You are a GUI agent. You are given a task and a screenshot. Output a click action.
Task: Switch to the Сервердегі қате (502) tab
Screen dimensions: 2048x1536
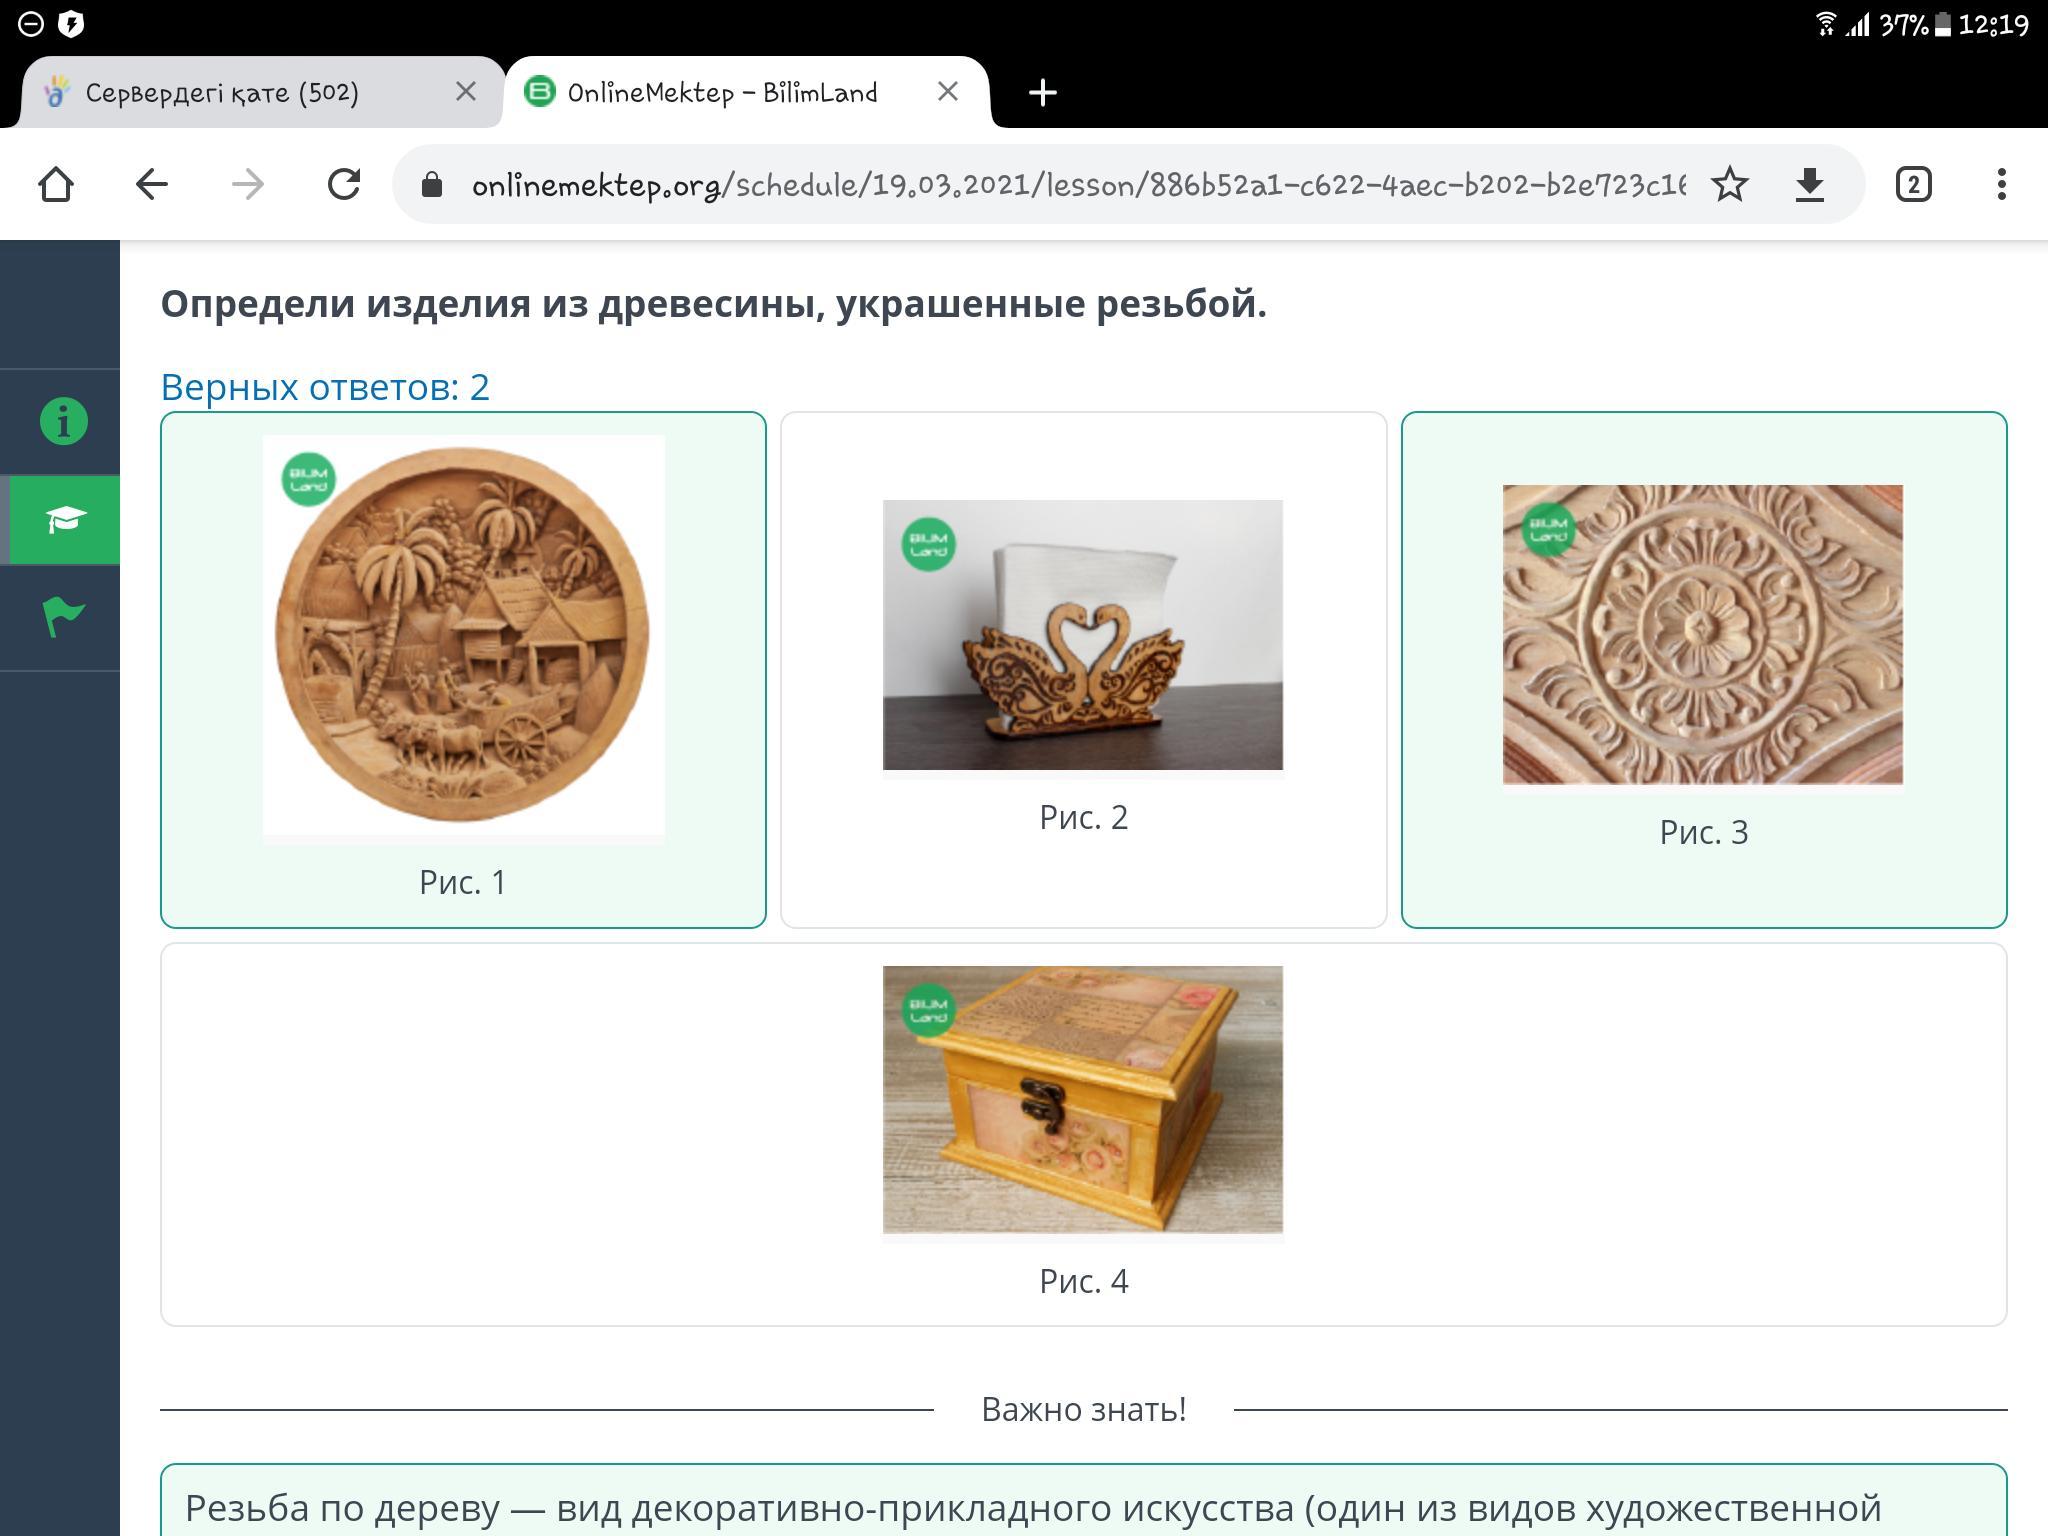[x=222, y=93]
